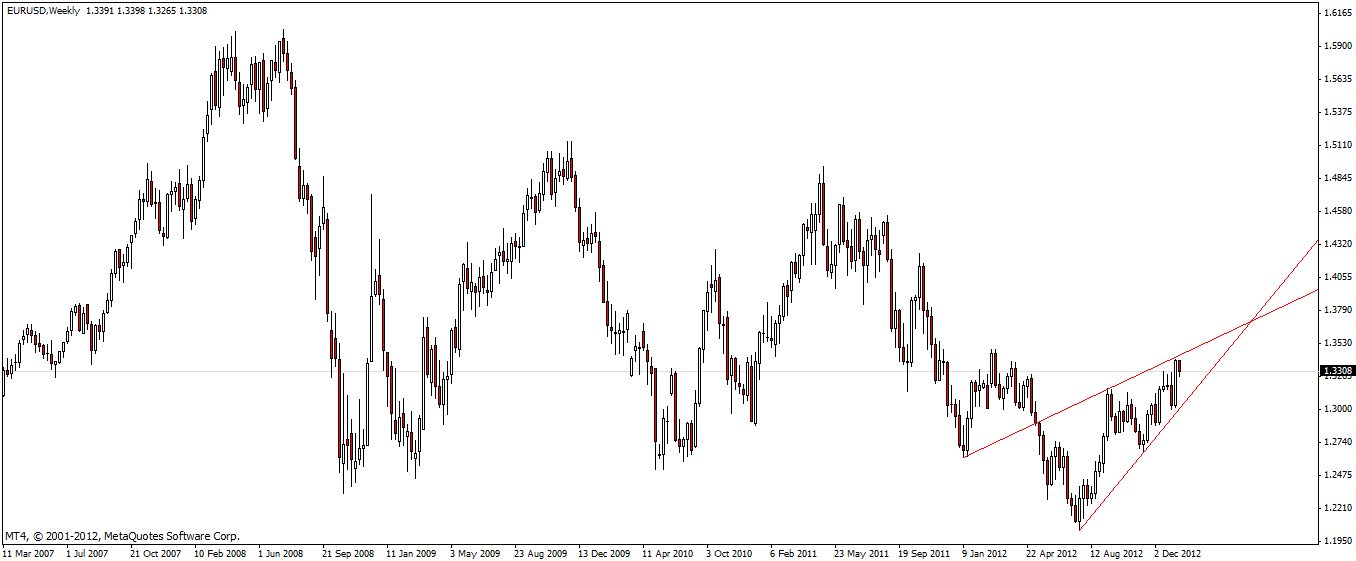Click the current price label 1.3308

tap(1337, 371)
